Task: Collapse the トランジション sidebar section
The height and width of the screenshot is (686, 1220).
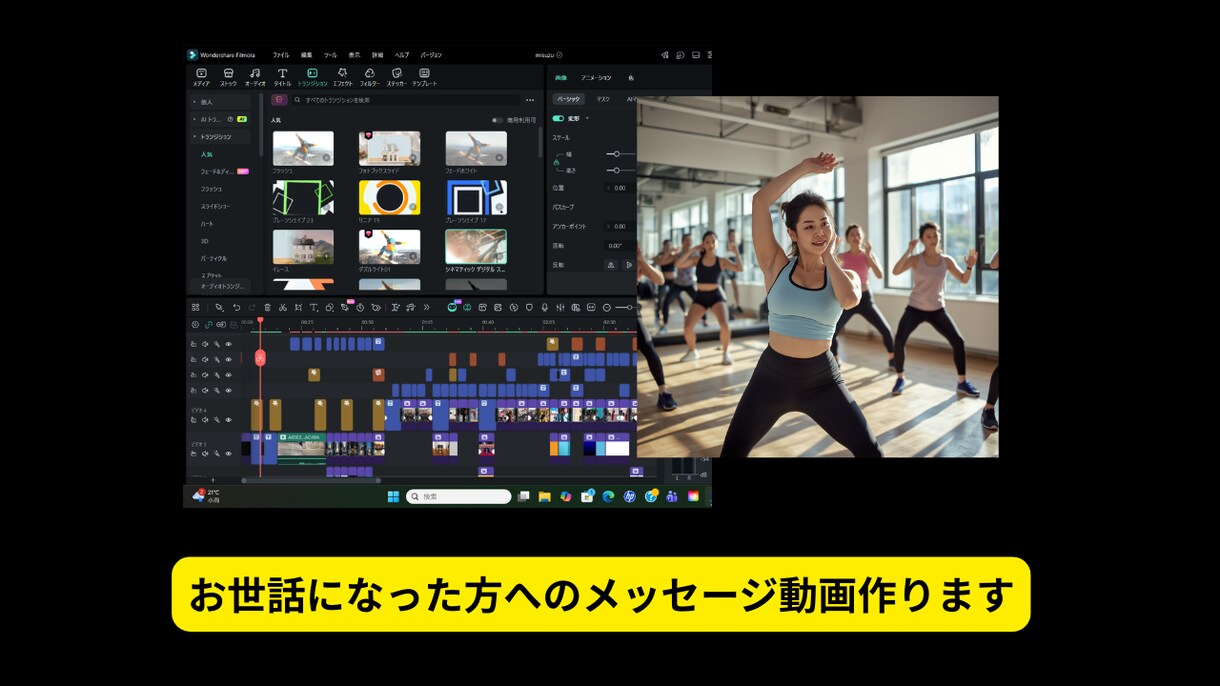Action: 220,136
